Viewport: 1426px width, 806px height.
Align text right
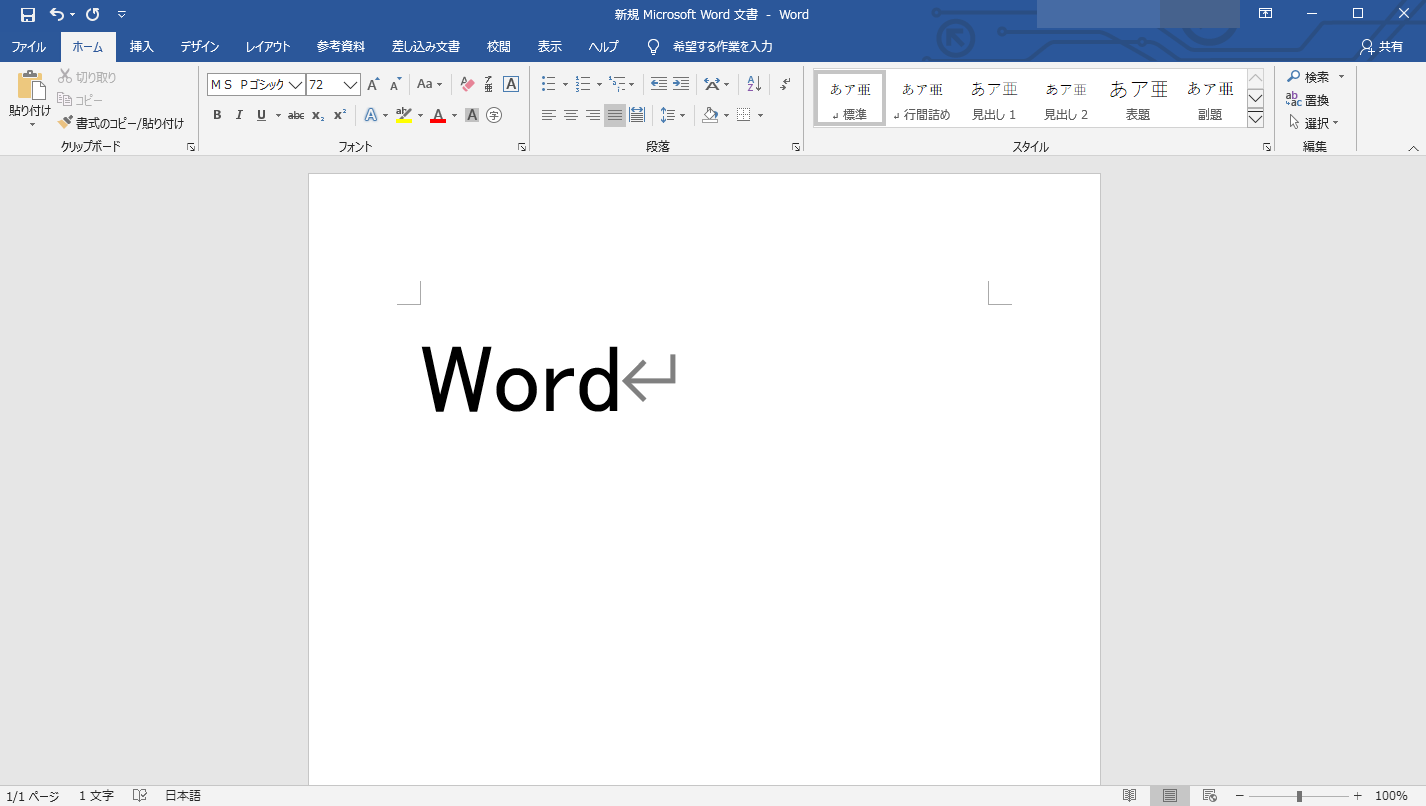tap(593, 115)
